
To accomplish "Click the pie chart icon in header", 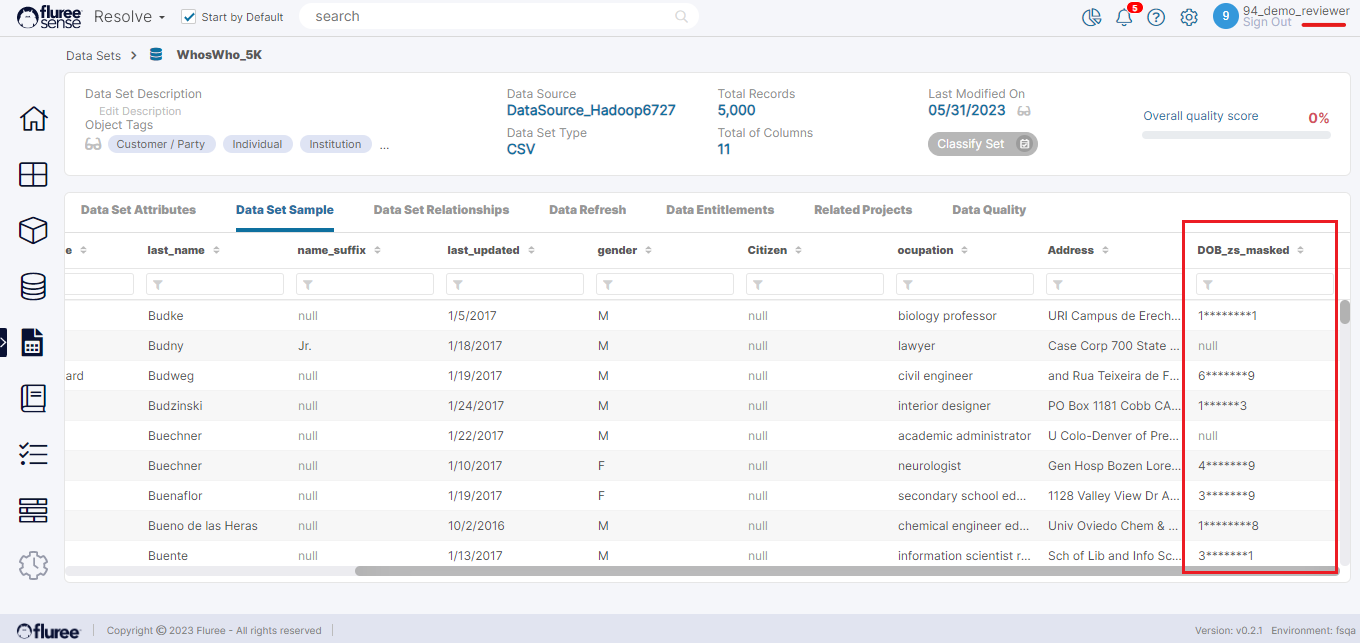I will coord(1091,17).
